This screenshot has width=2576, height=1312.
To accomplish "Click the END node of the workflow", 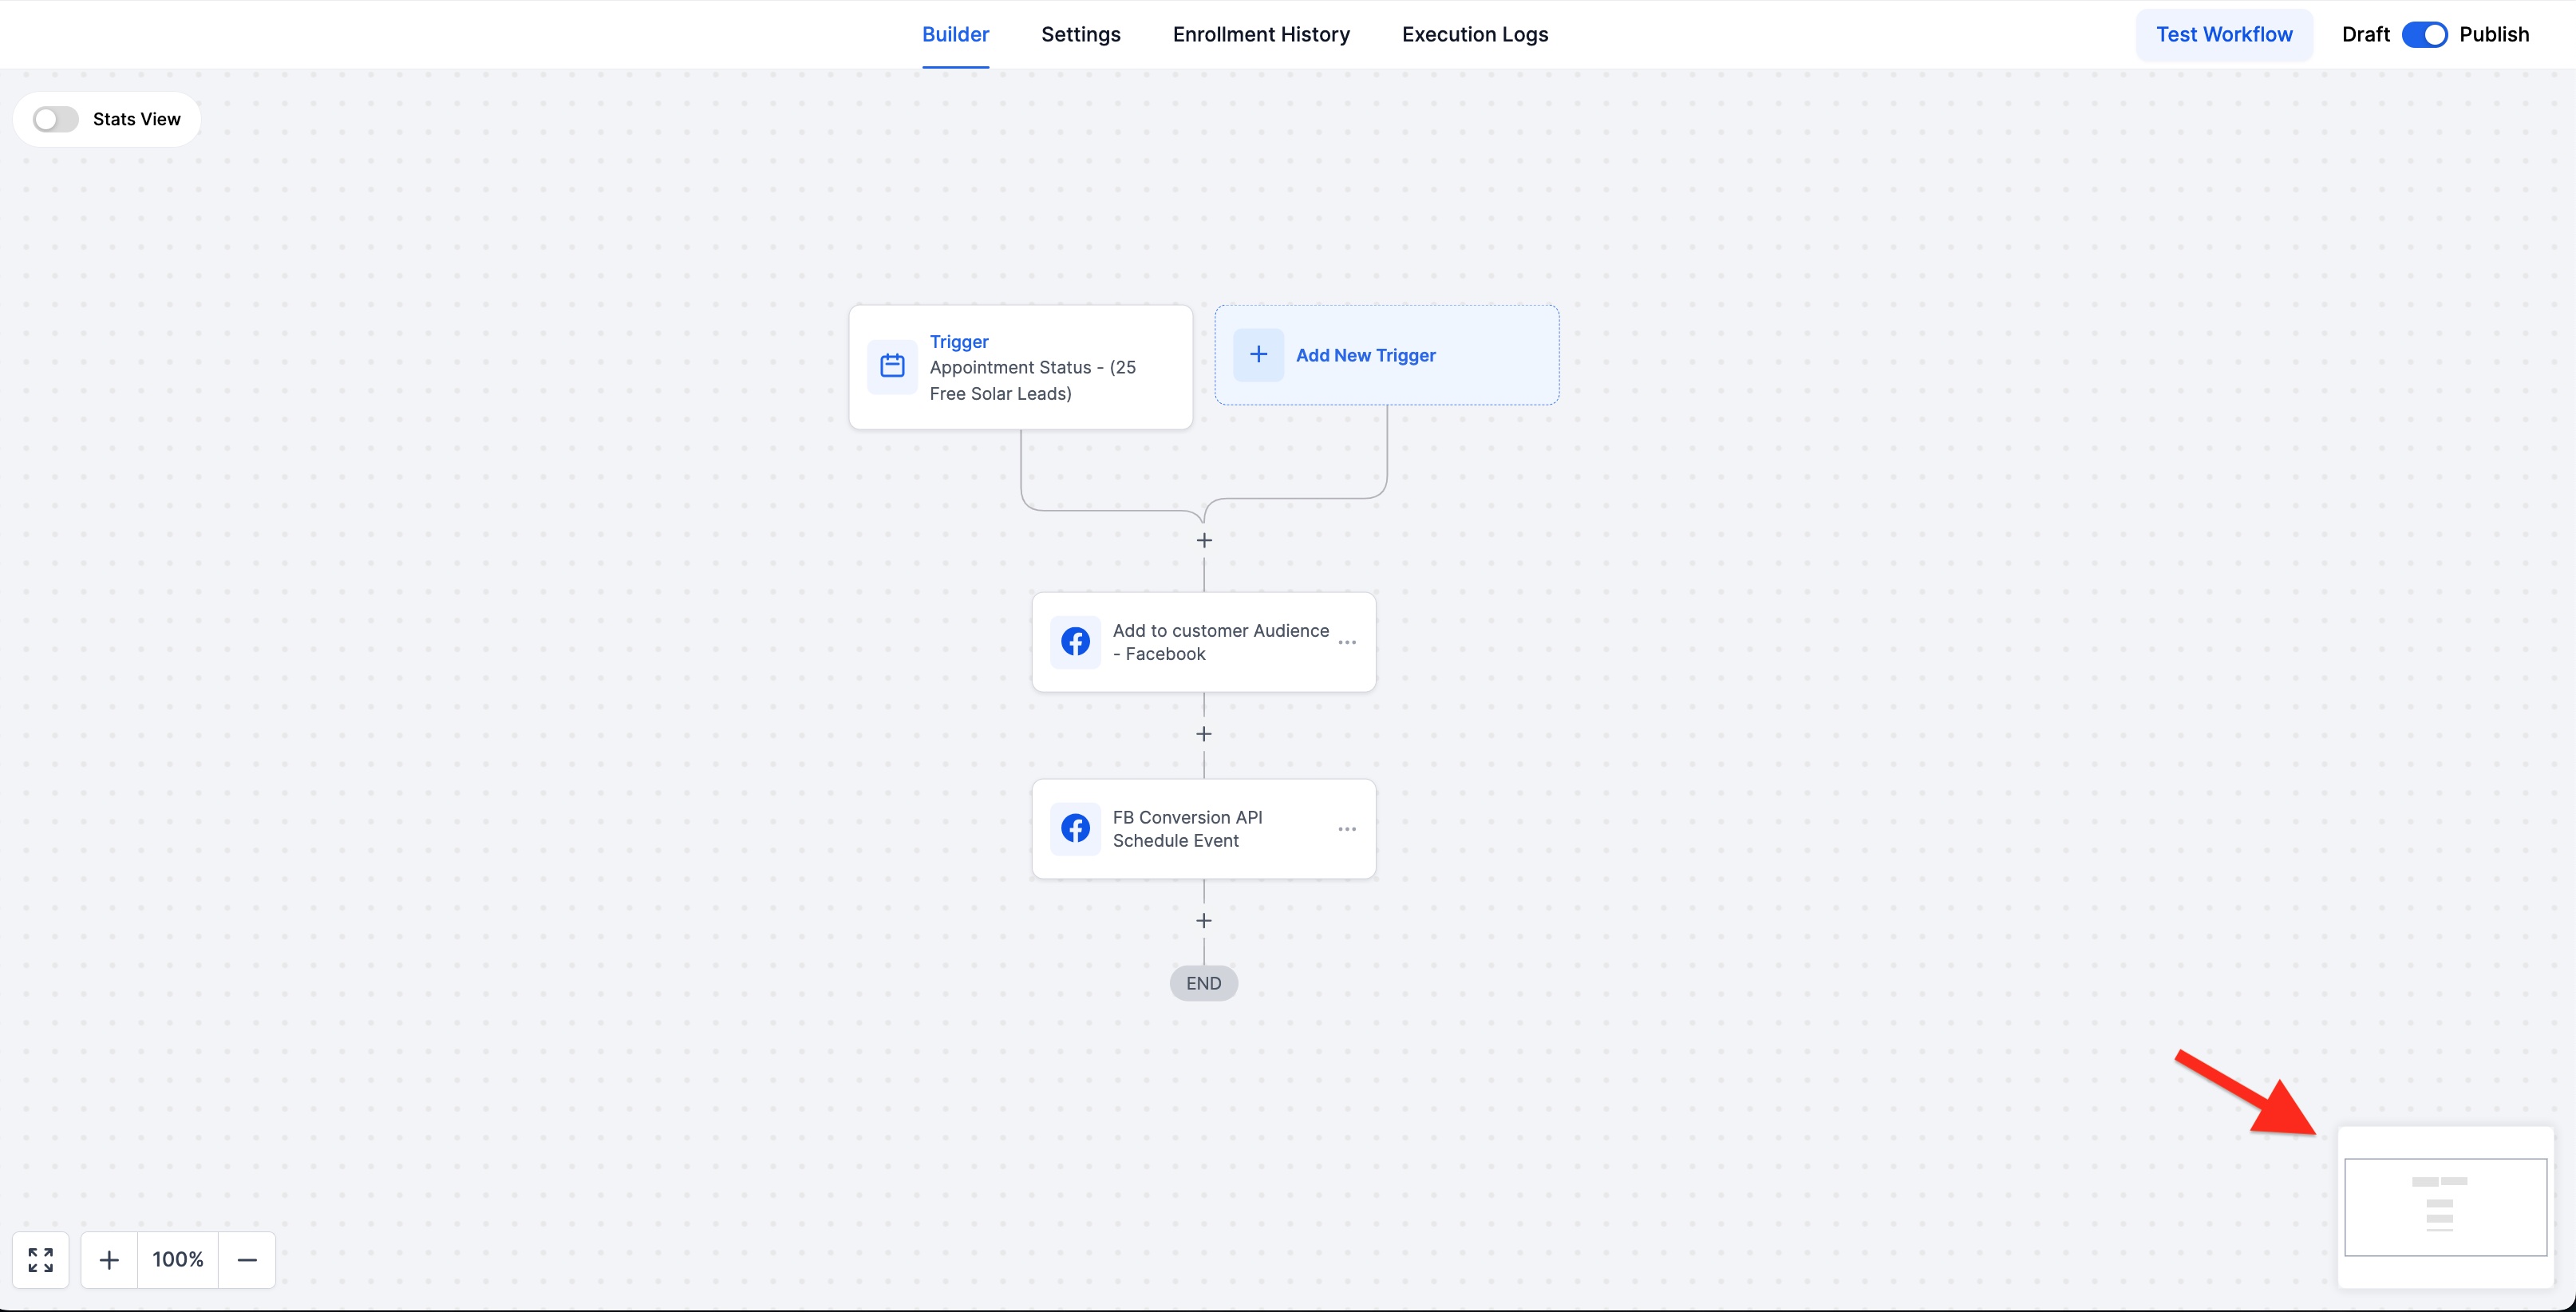I will point(1204,984).
